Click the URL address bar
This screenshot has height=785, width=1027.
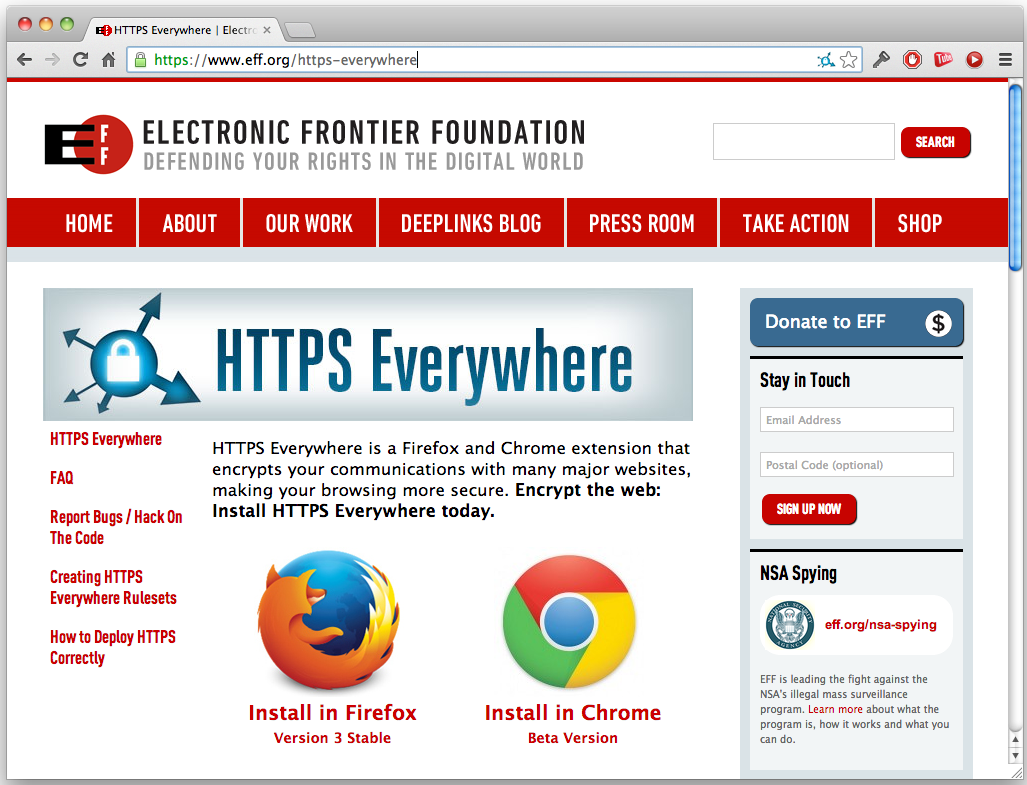pos(495,60)
